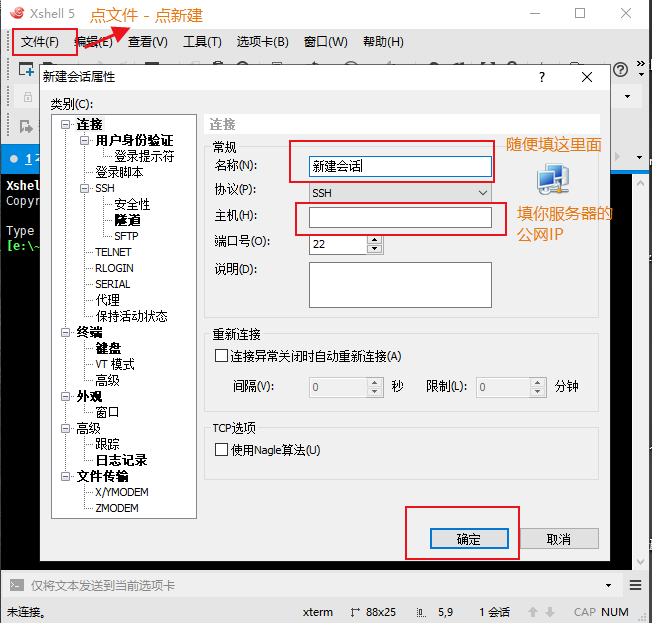Click the 取消 button

coord(559,539)
